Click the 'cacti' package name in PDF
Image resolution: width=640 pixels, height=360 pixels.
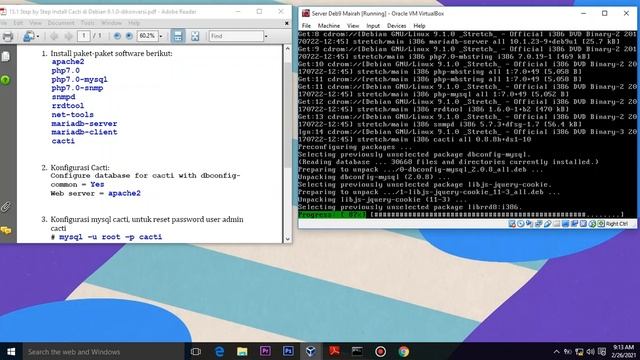63,141
